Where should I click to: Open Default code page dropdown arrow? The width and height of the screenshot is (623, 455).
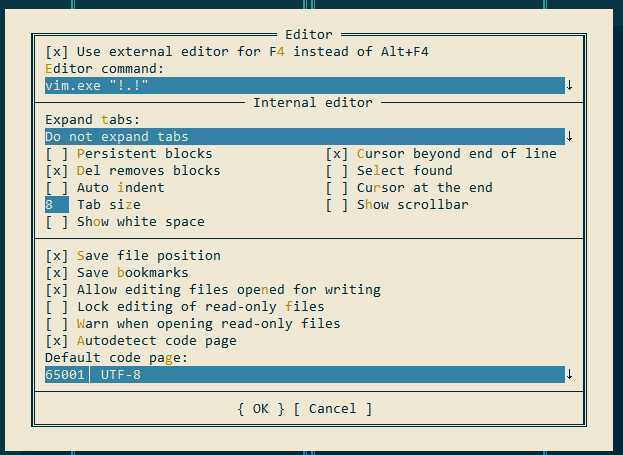[x=569, y=375]
